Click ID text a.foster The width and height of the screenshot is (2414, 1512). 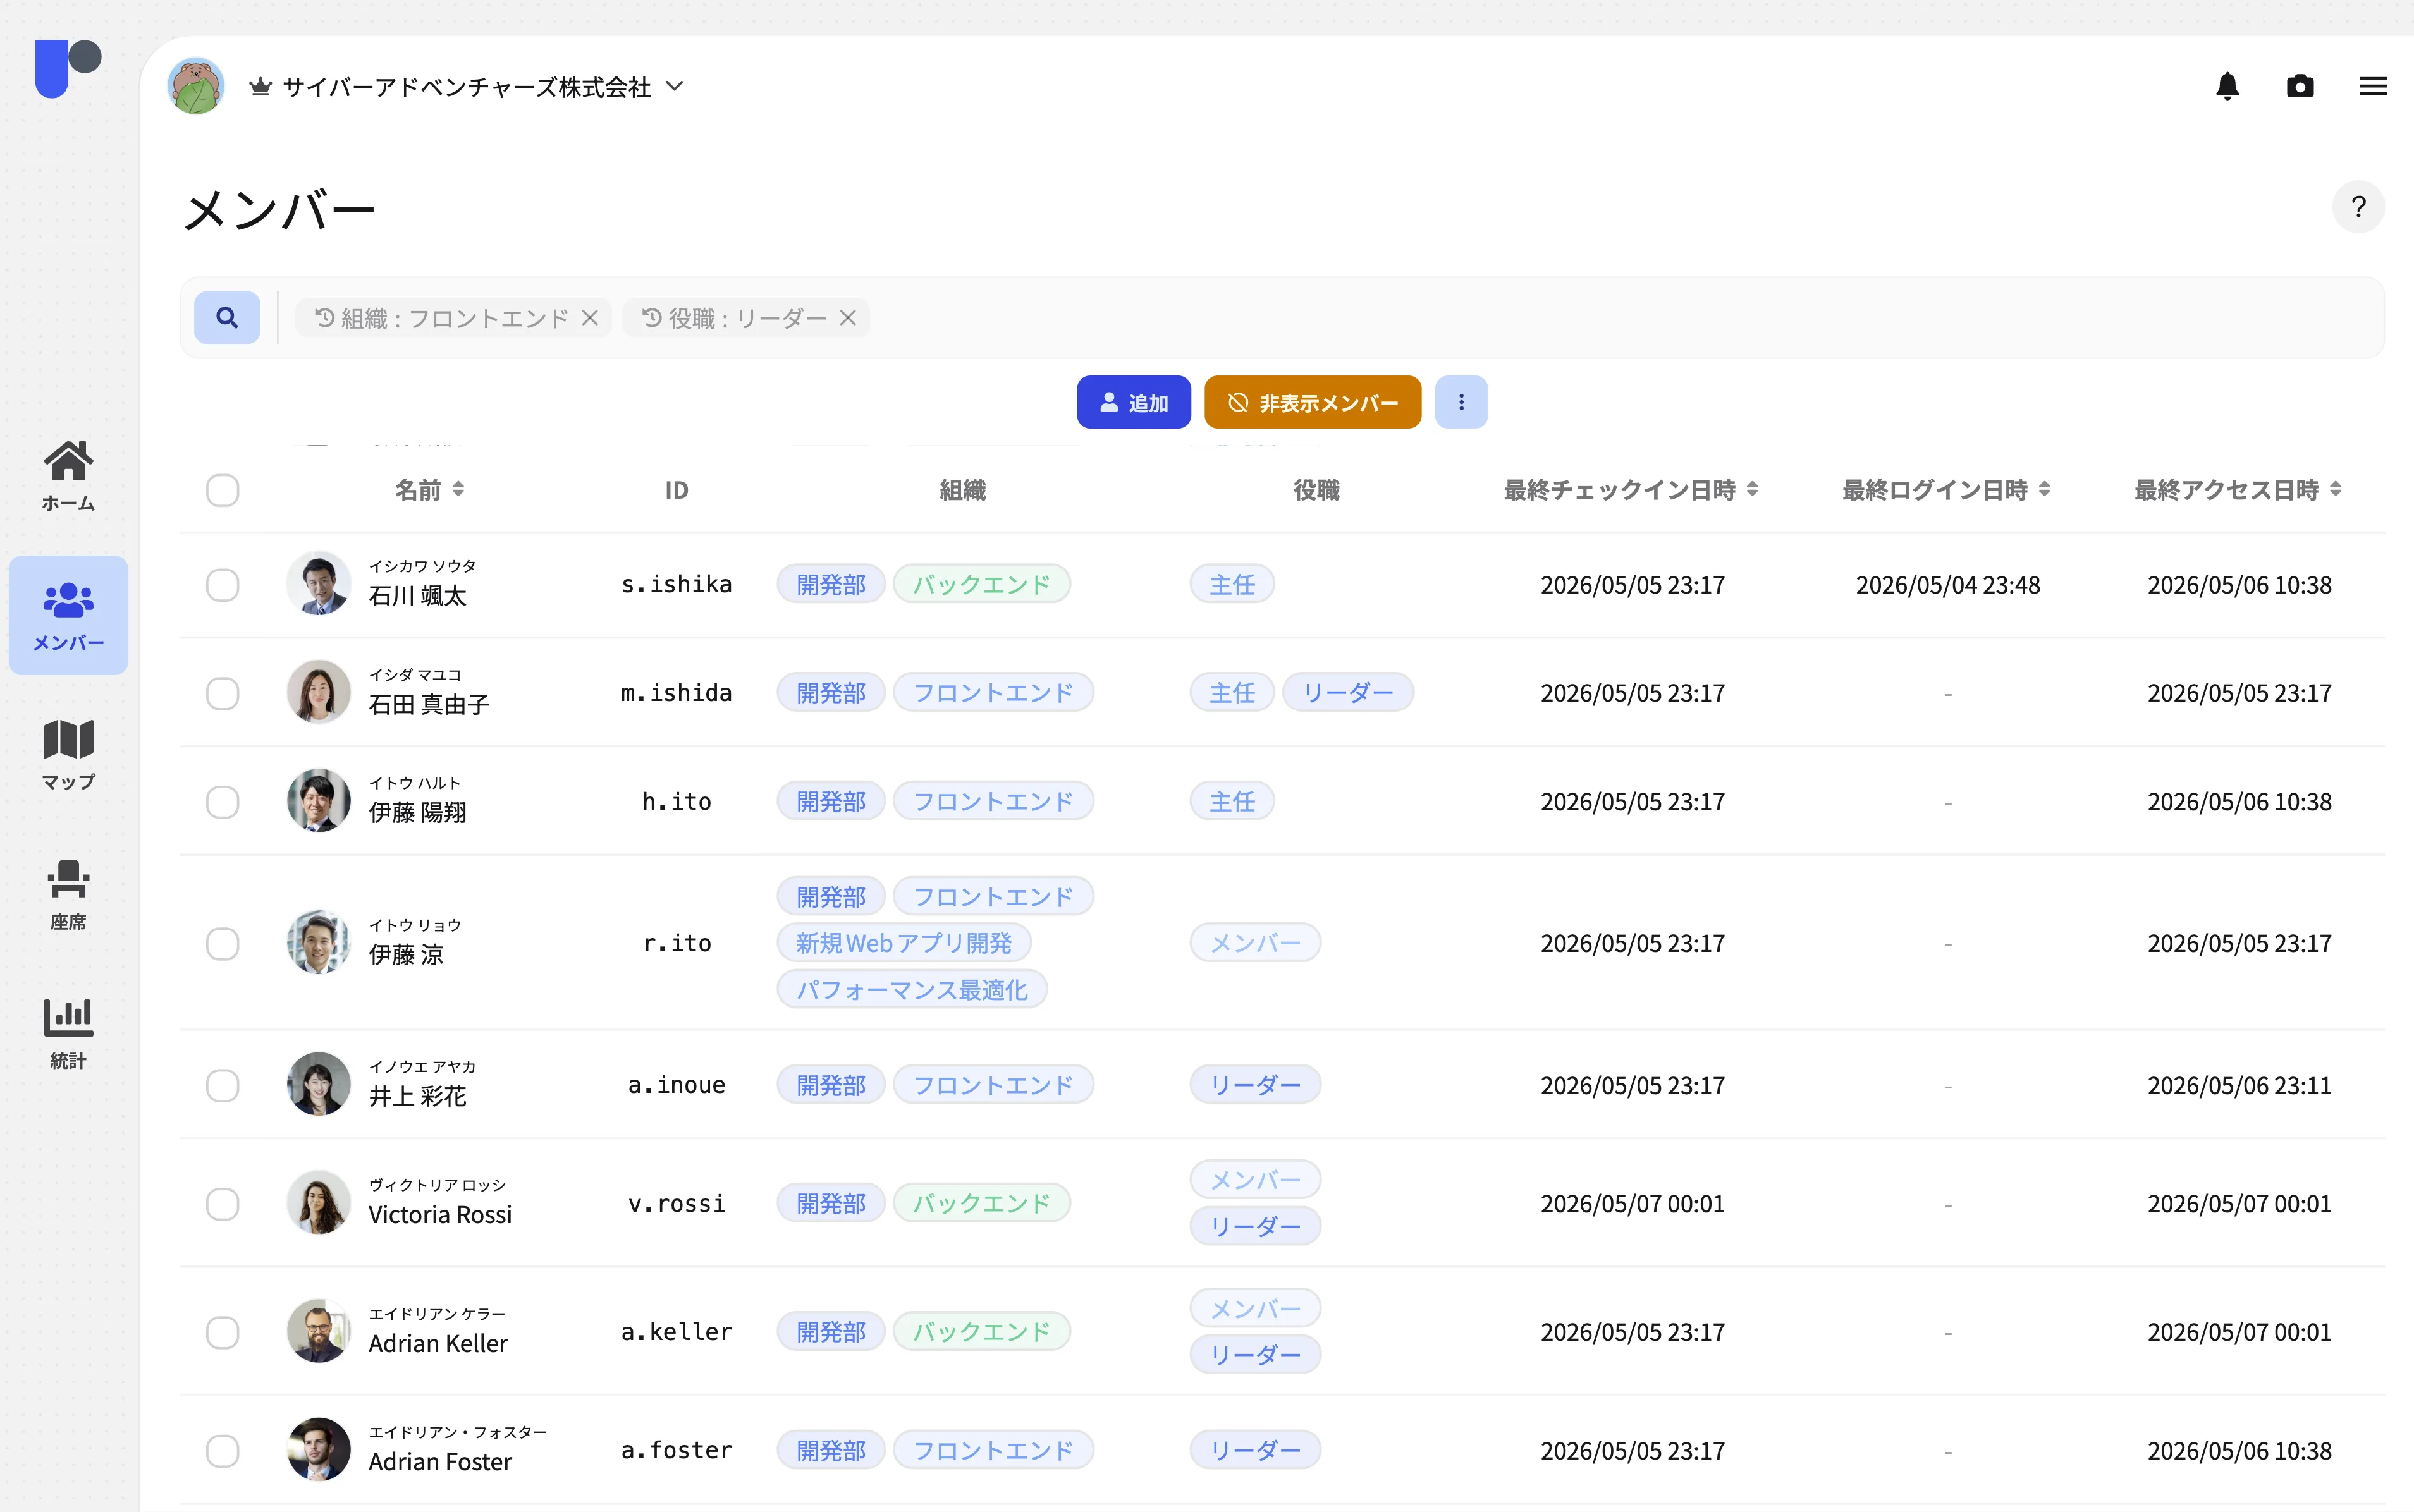pos(676,1451)
